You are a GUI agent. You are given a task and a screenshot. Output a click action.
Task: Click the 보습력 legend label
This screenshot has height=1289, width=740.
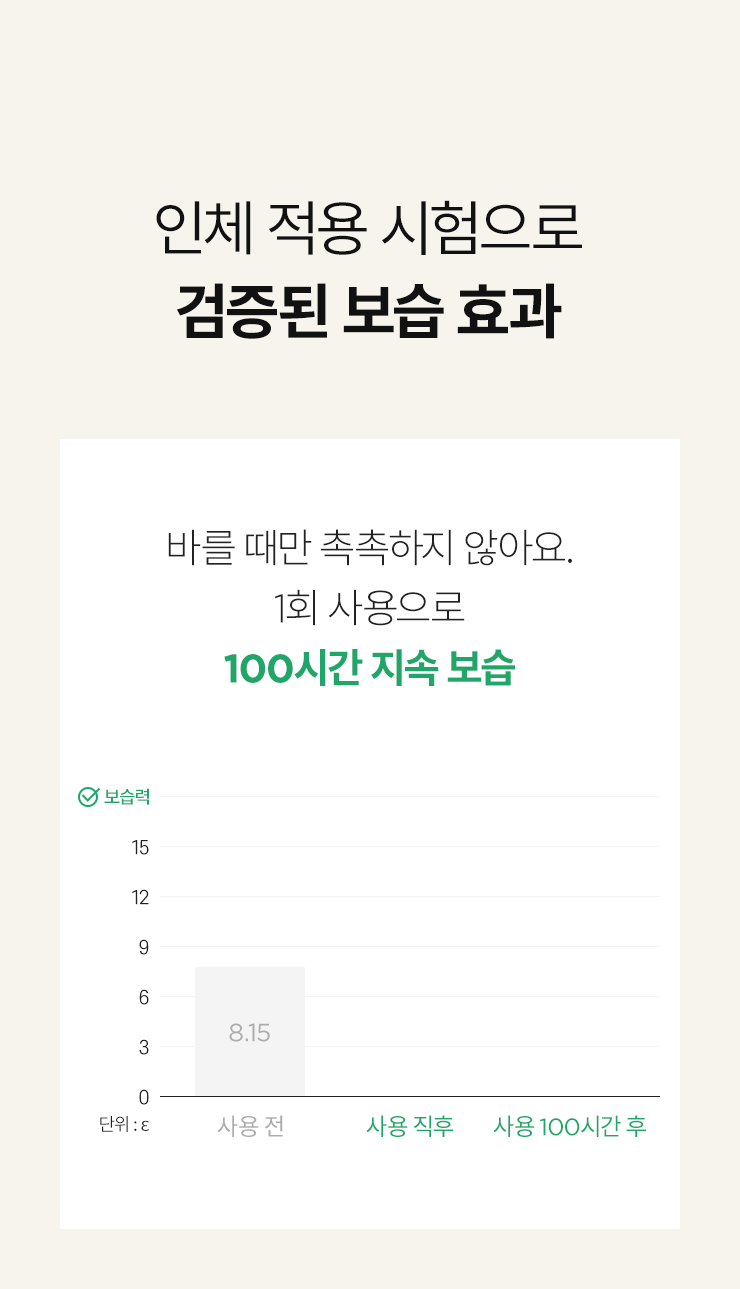point(127,797)
